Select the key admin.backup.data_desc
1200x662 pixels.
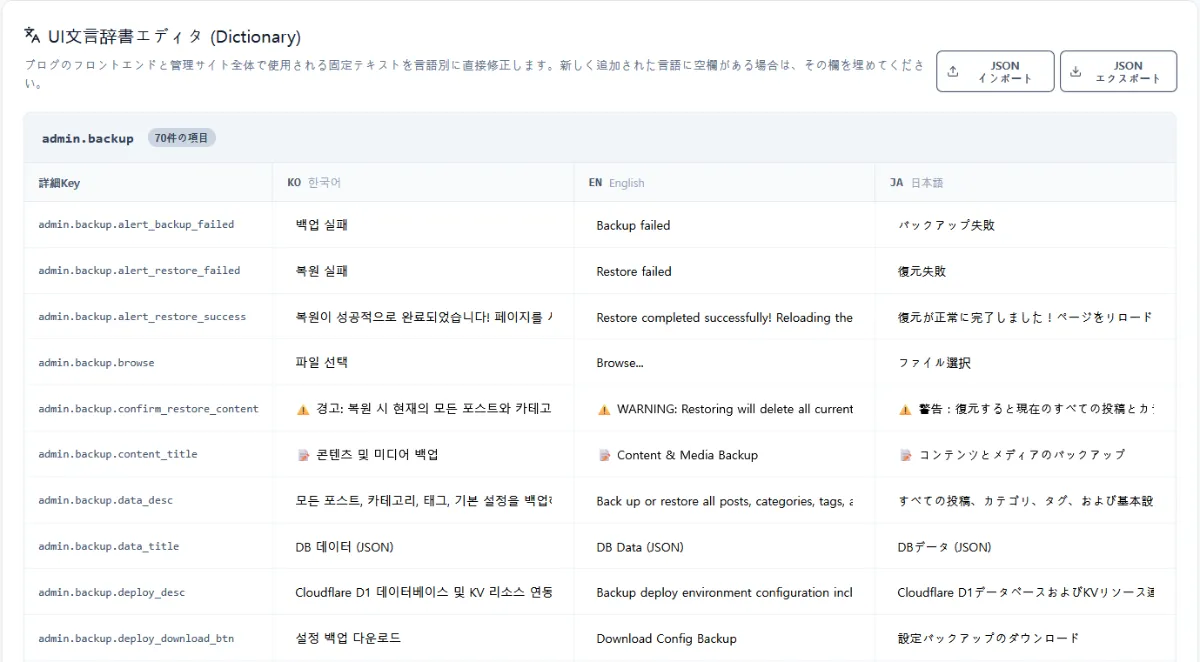105,501
